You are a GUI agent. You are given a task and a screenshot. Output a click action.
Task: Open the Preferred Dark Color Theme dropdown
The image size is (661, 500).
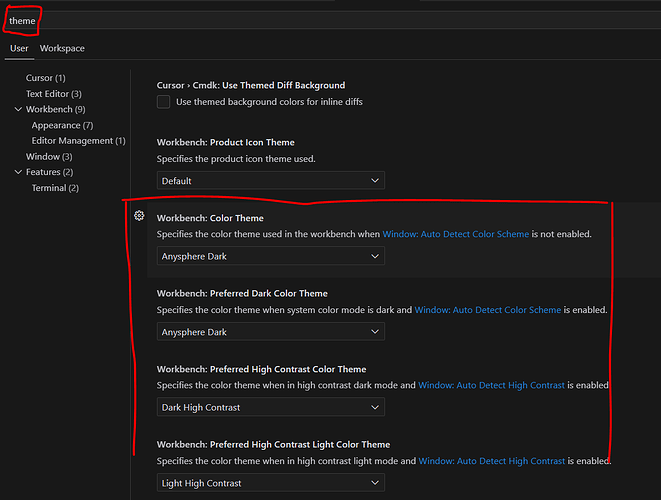271,332
